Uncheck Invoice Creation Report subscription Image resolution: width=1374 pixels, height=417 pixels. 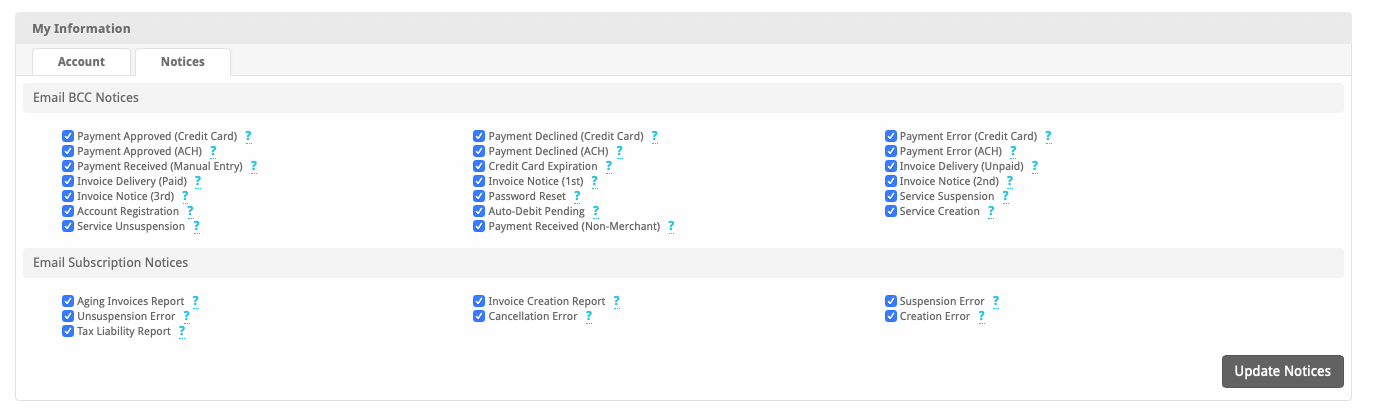click(479, 301)
